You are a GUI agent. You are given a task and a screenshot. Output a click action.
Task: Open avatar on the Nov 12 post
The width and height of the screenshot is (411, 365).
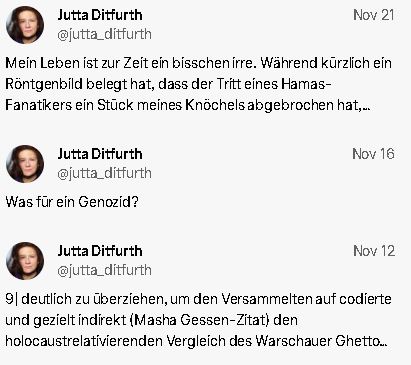point(25,261)
